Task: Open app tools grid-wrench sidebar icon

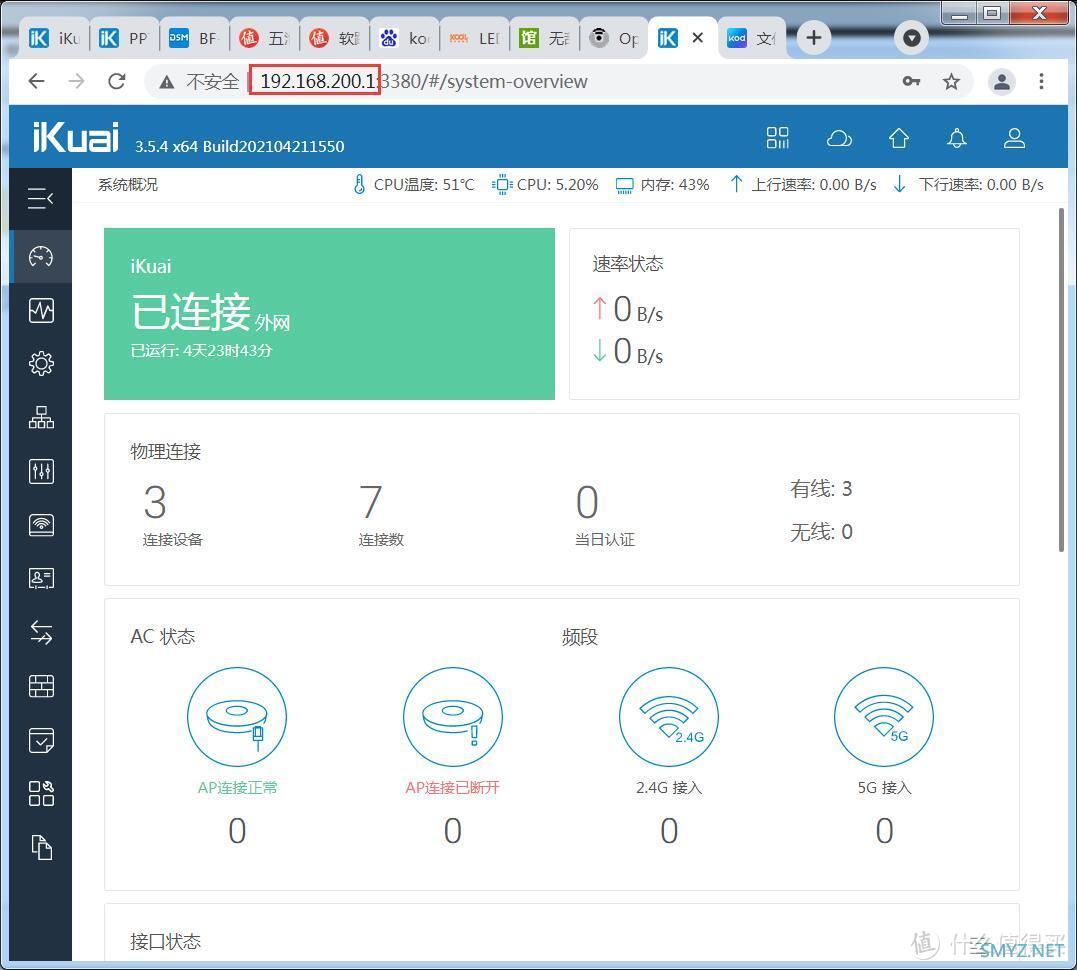Action: 41,793
